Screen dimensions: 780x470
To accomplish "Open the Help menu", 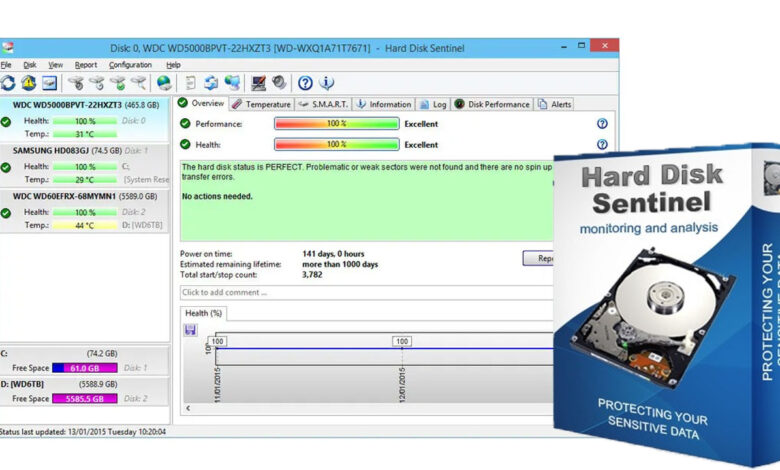I will pyautogui.click(x=173, y=65).
